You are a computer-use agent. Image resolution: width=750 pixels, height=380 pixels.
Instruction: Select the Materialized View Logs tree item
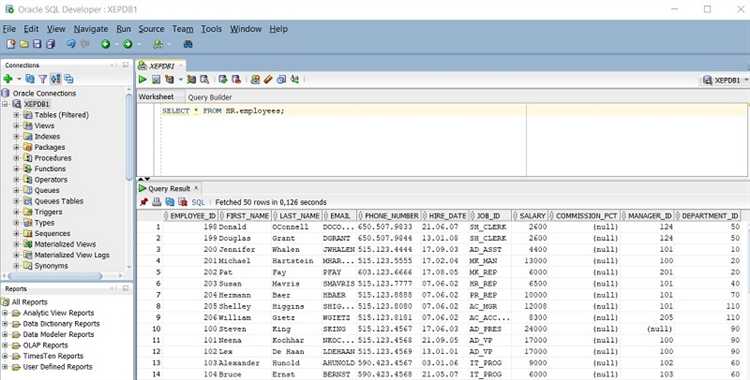tap(72, 255)
